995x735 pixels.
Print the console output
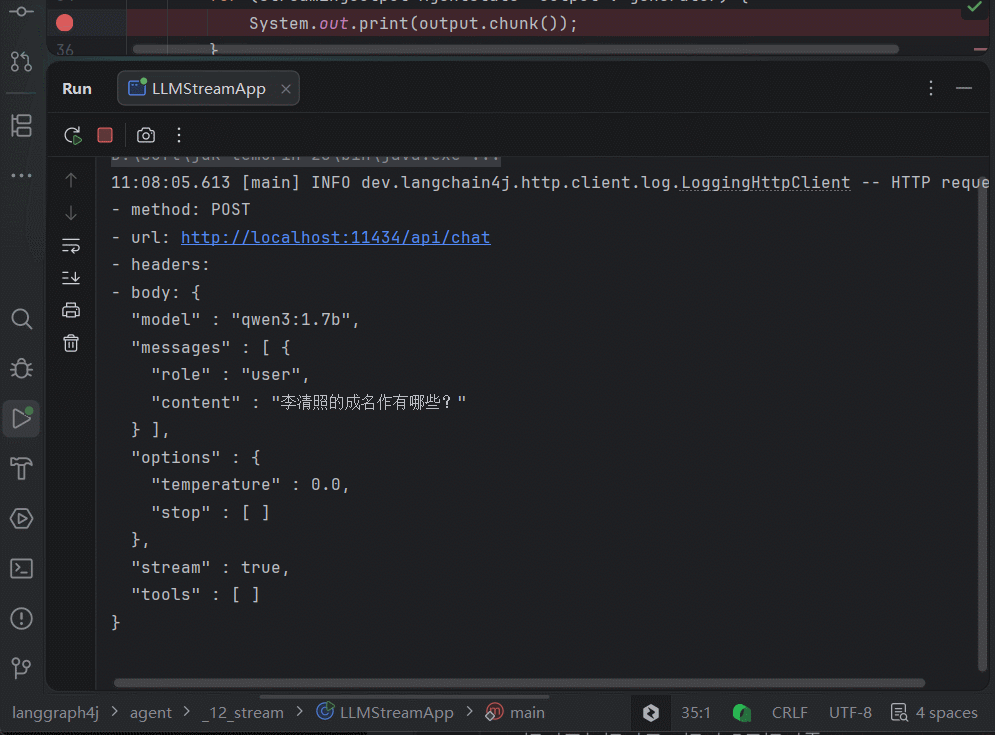[71, 310]
